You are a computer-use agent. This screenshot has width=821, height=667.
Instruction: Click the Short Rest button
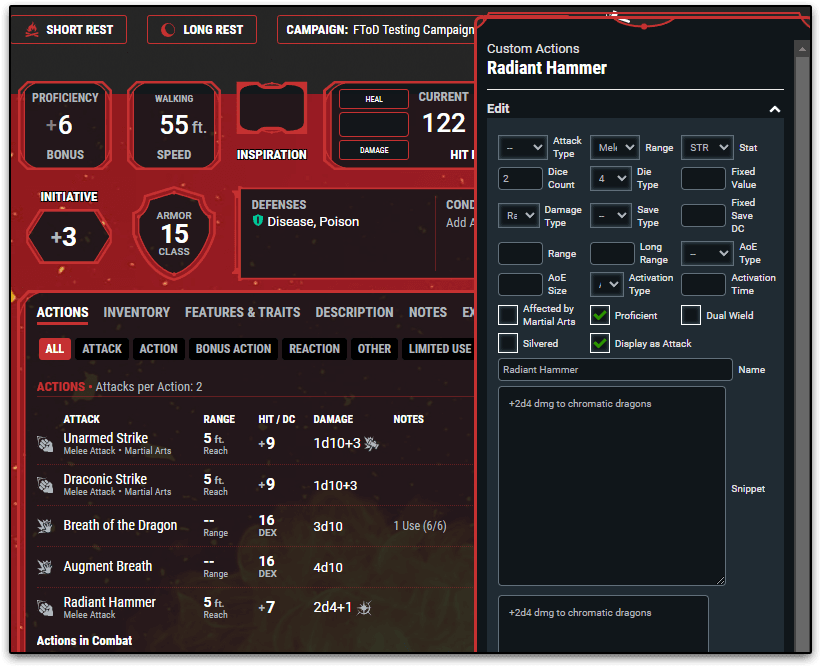click(x=69, y=30)
